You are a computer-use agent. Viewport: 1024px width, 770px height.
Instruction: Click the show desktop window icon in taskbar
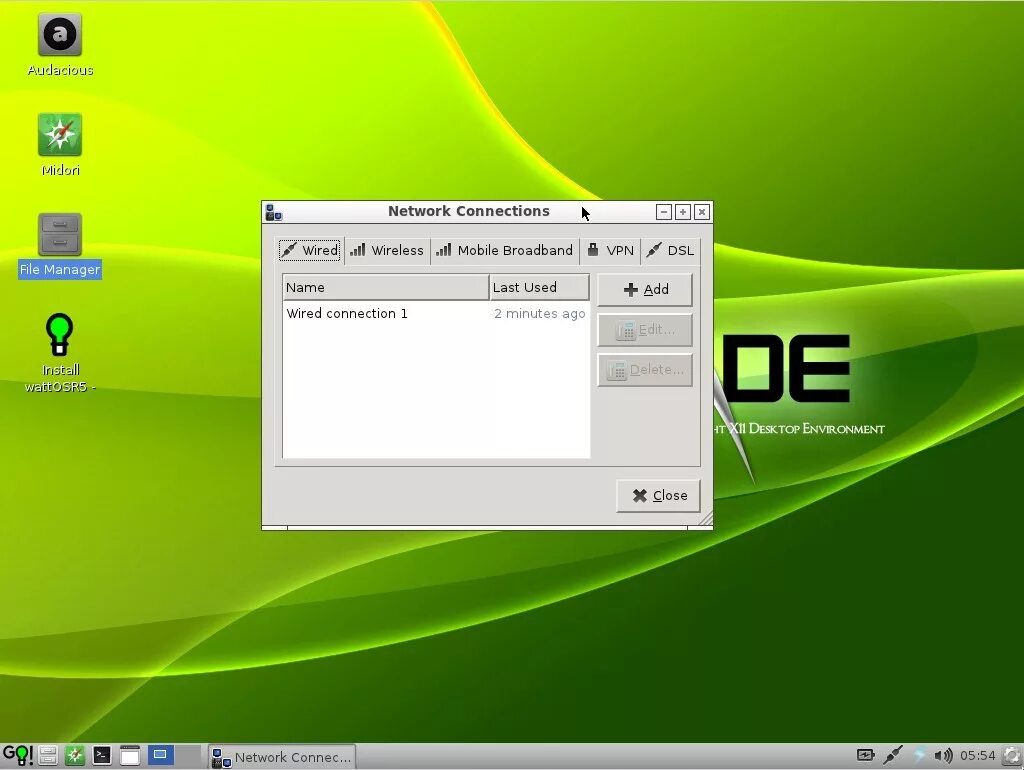[129, 756]
